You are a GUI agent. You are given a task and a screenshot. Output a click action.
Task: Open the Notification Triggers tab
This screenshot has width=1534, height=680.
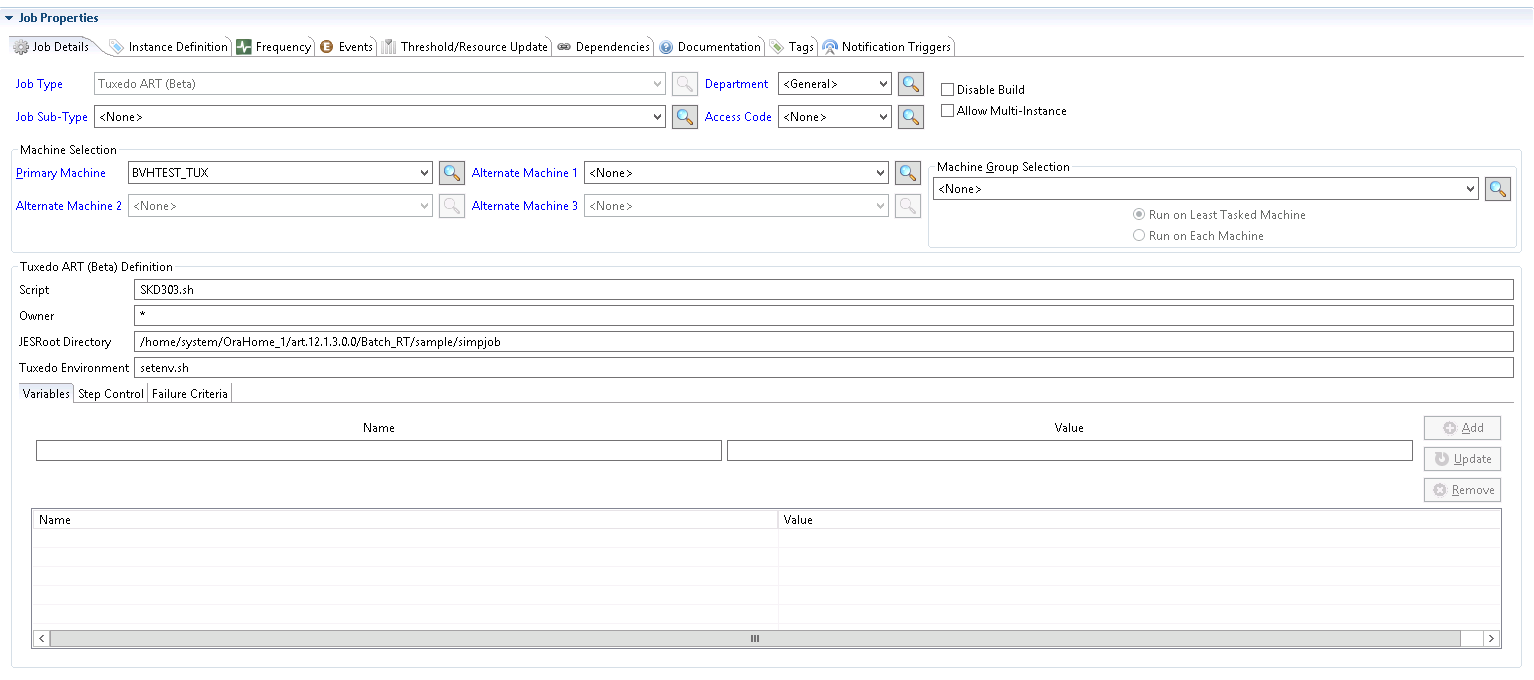click(887, 47)
